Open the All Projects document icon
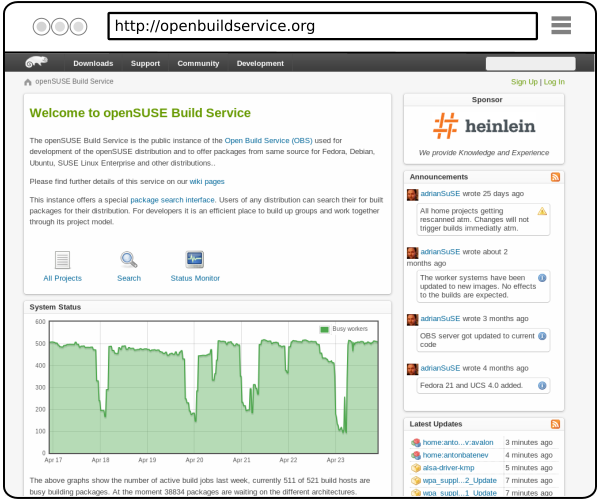The image size is (600, 500). [x=62, y=260]
